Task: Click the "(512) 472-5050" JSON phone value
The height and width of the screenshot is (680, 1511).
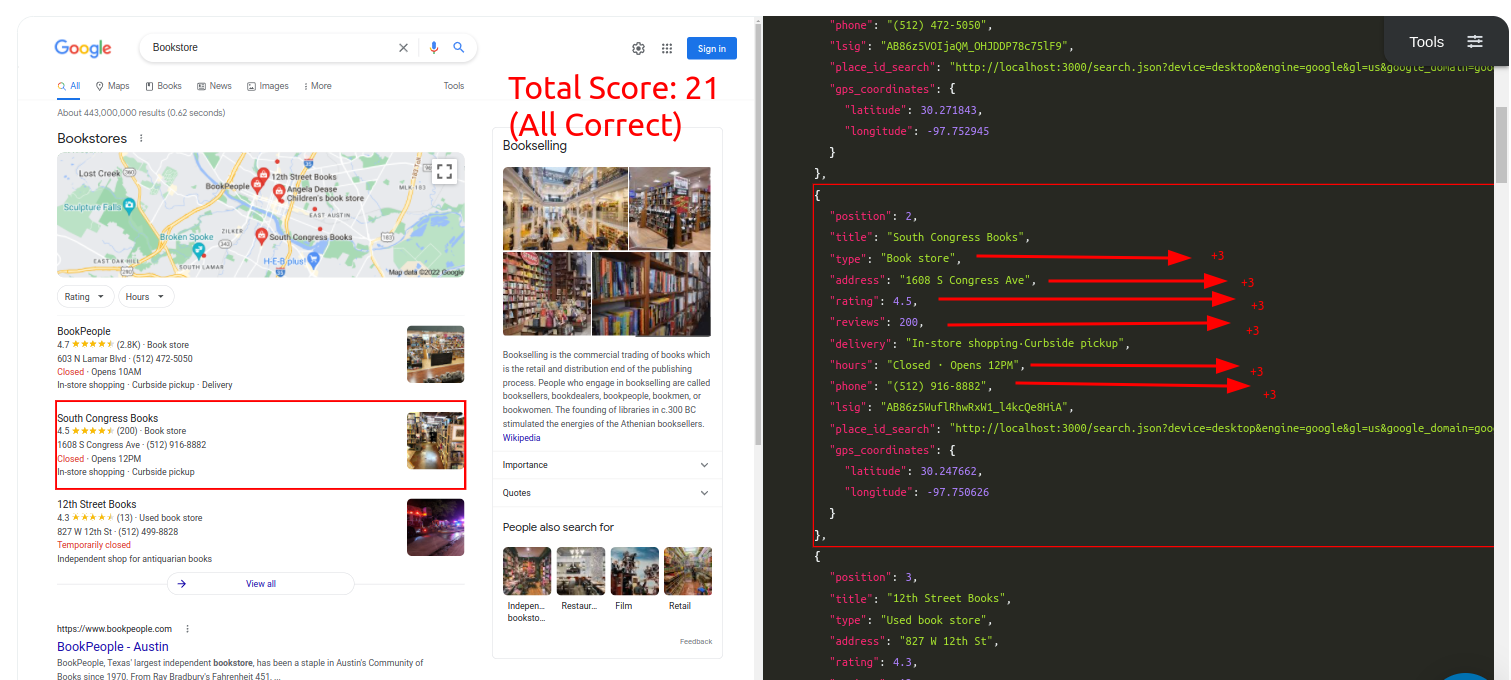Action: point(938,25)
